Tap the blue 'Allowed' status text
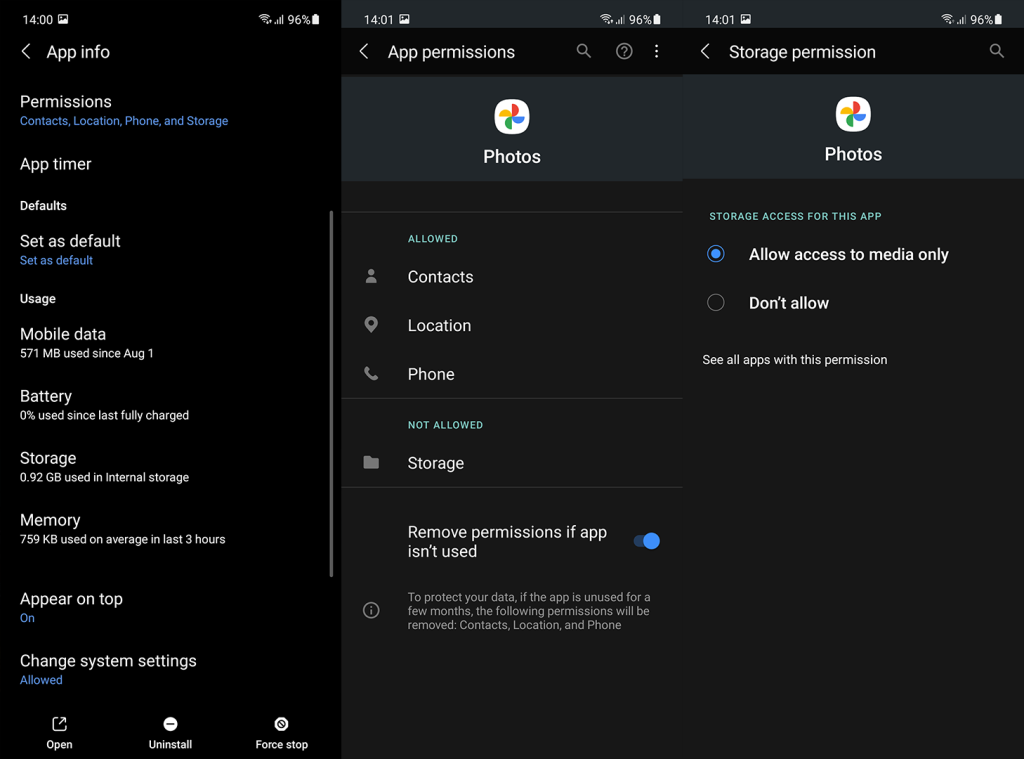Screen dimensions: 1024x759 tap(41, 680)
